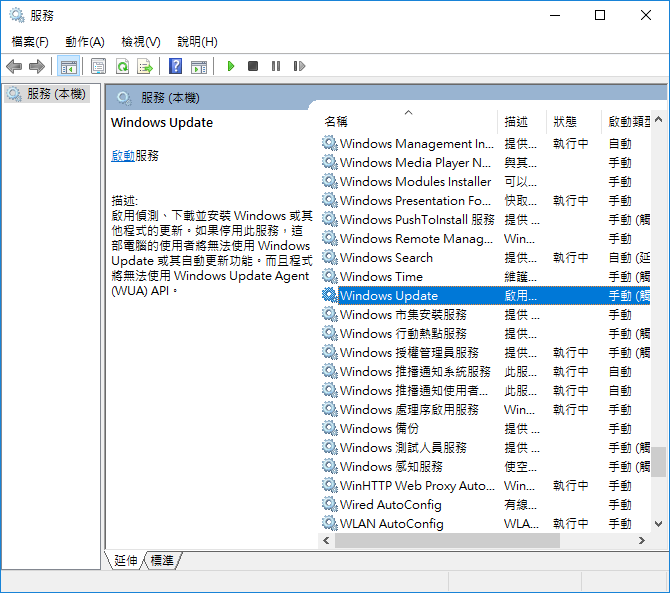
Task: Click horizontal scrollbar left arrow
Action: (326, 541)
